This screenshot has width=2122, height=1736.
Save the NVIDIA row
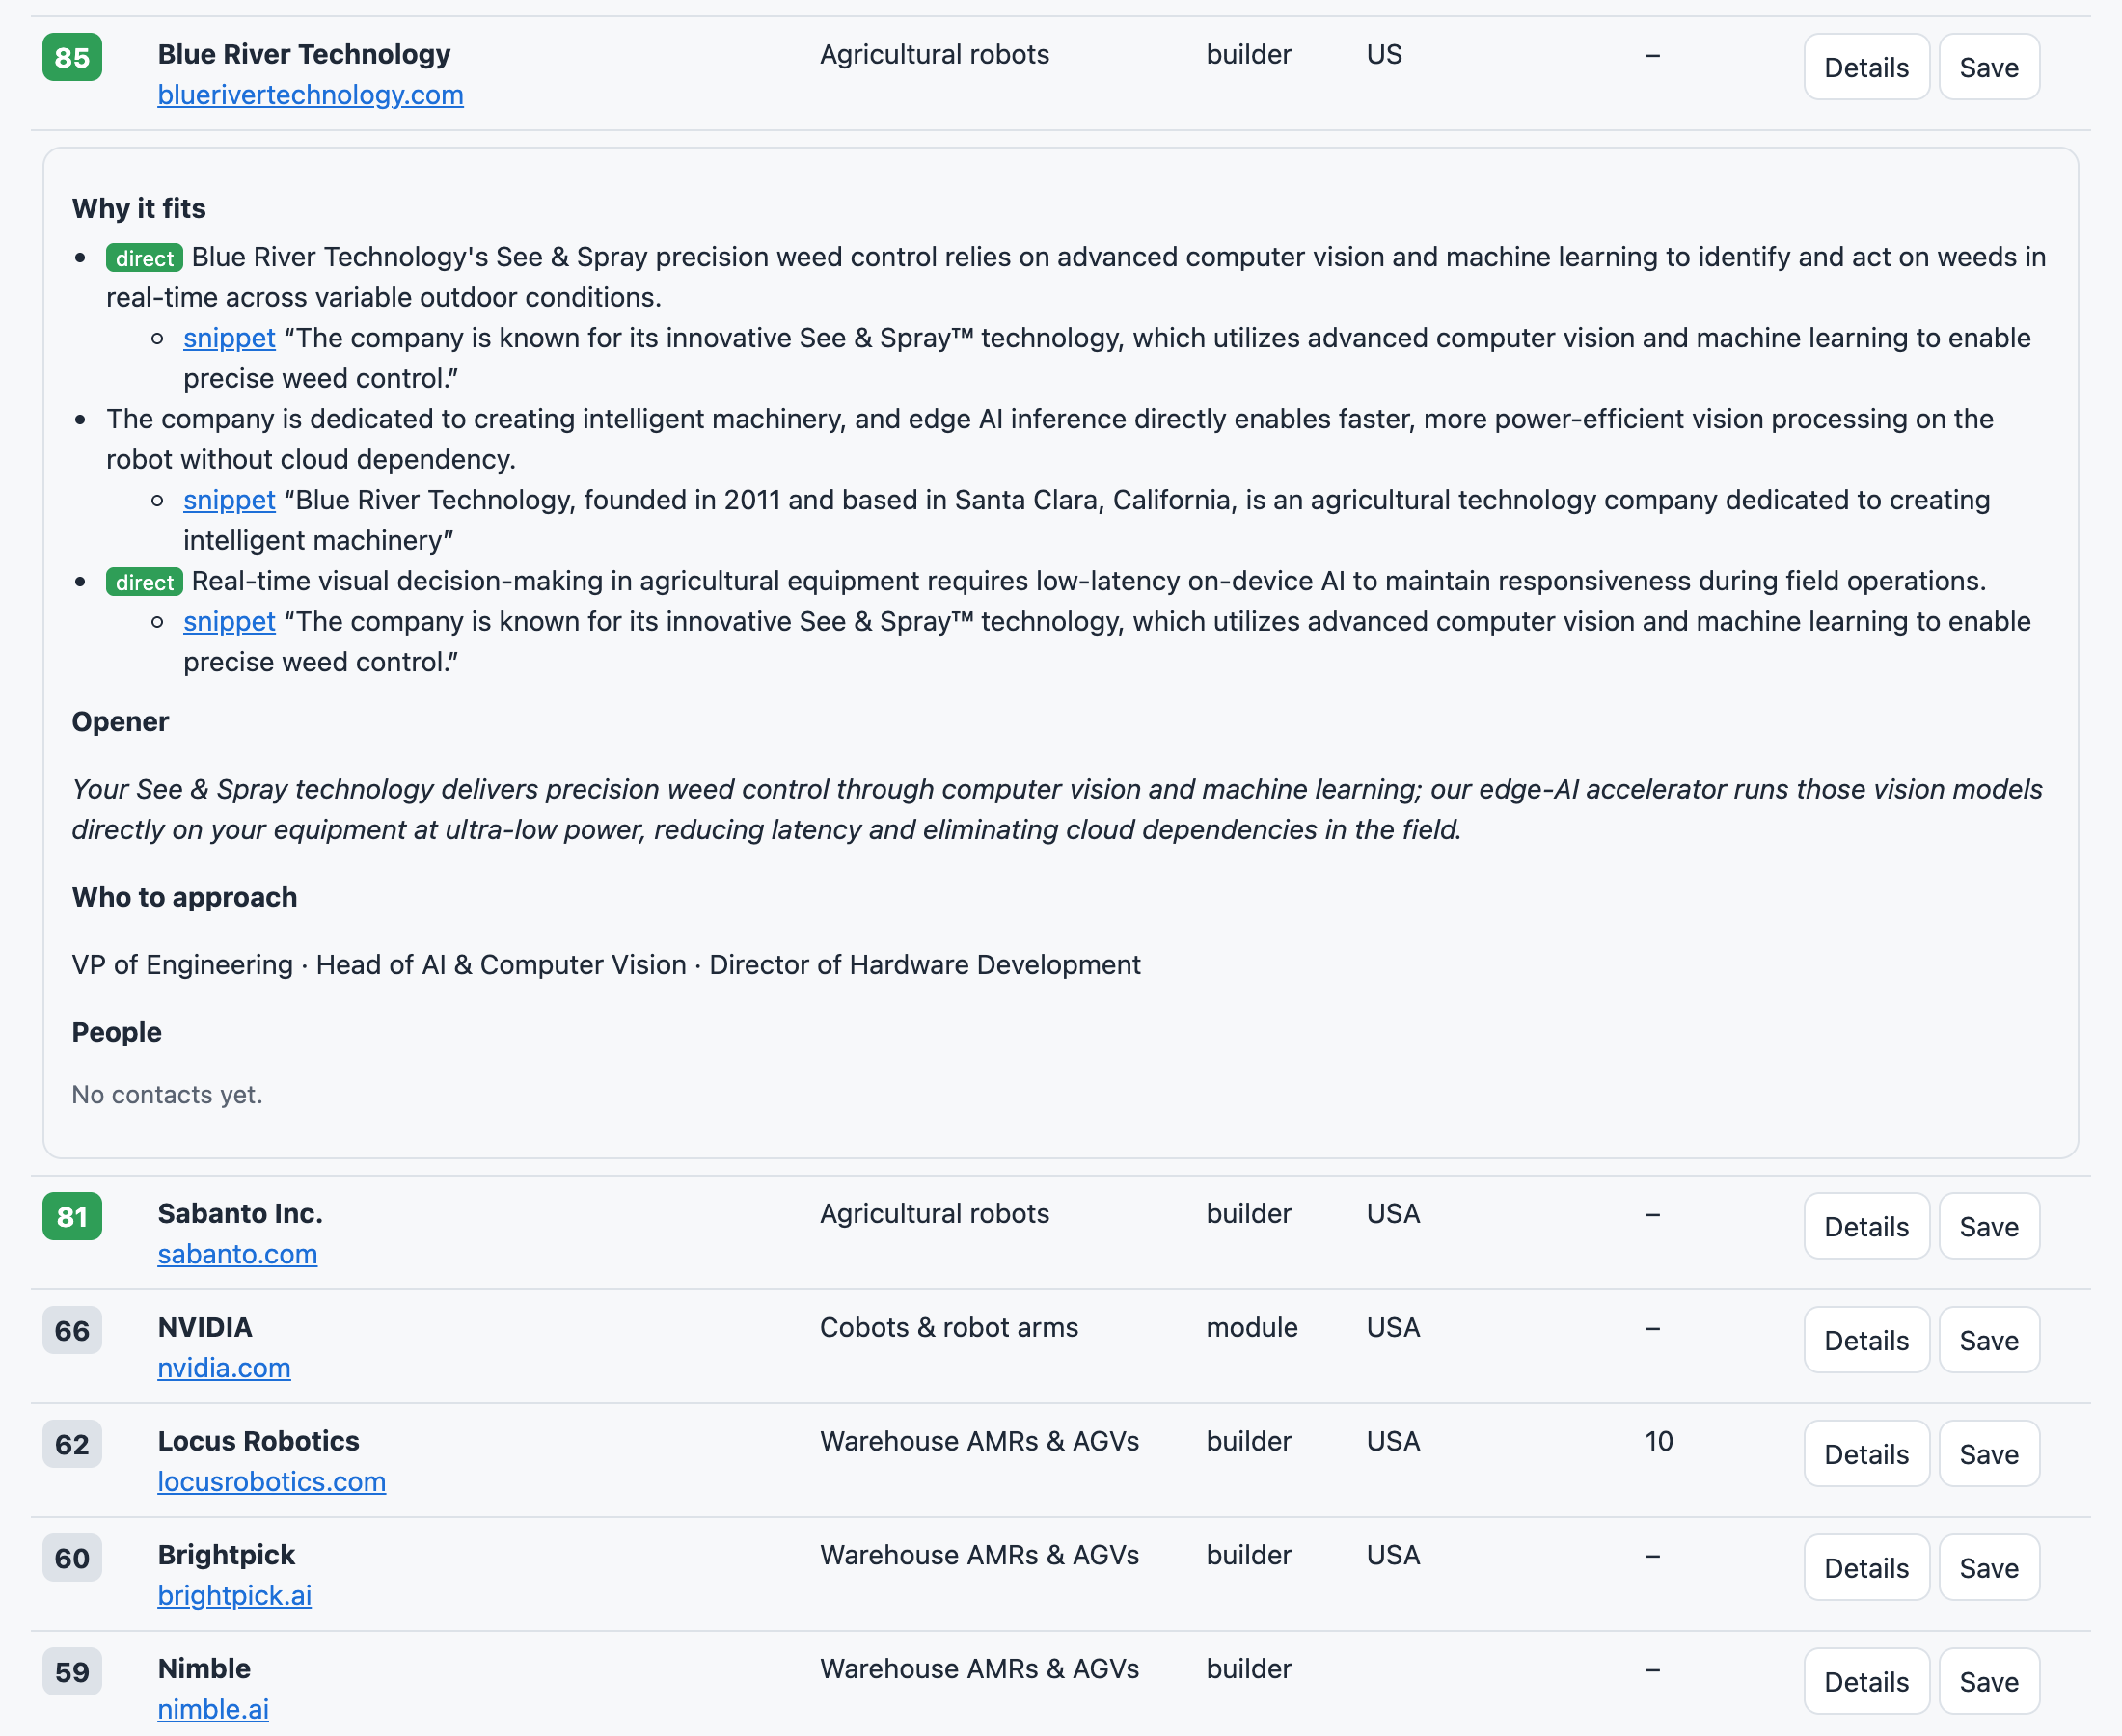1989,1340
